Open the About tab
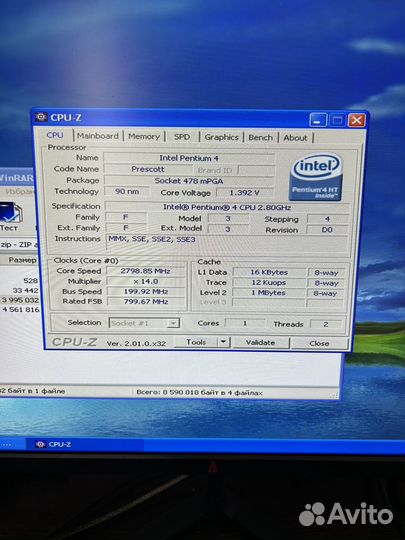This screenshot has width=405, height=540. pos(295,138)
